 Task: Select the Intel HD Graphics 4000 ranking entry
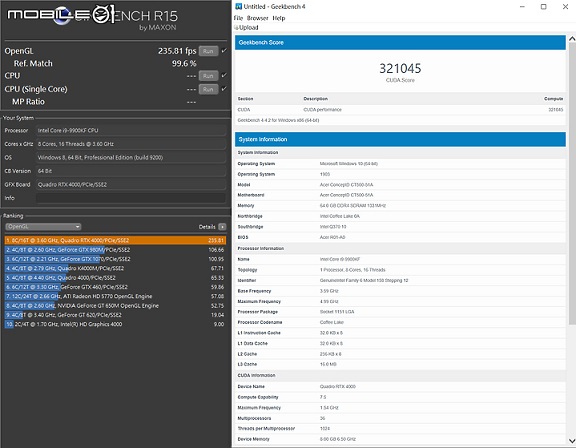(115, 324)
